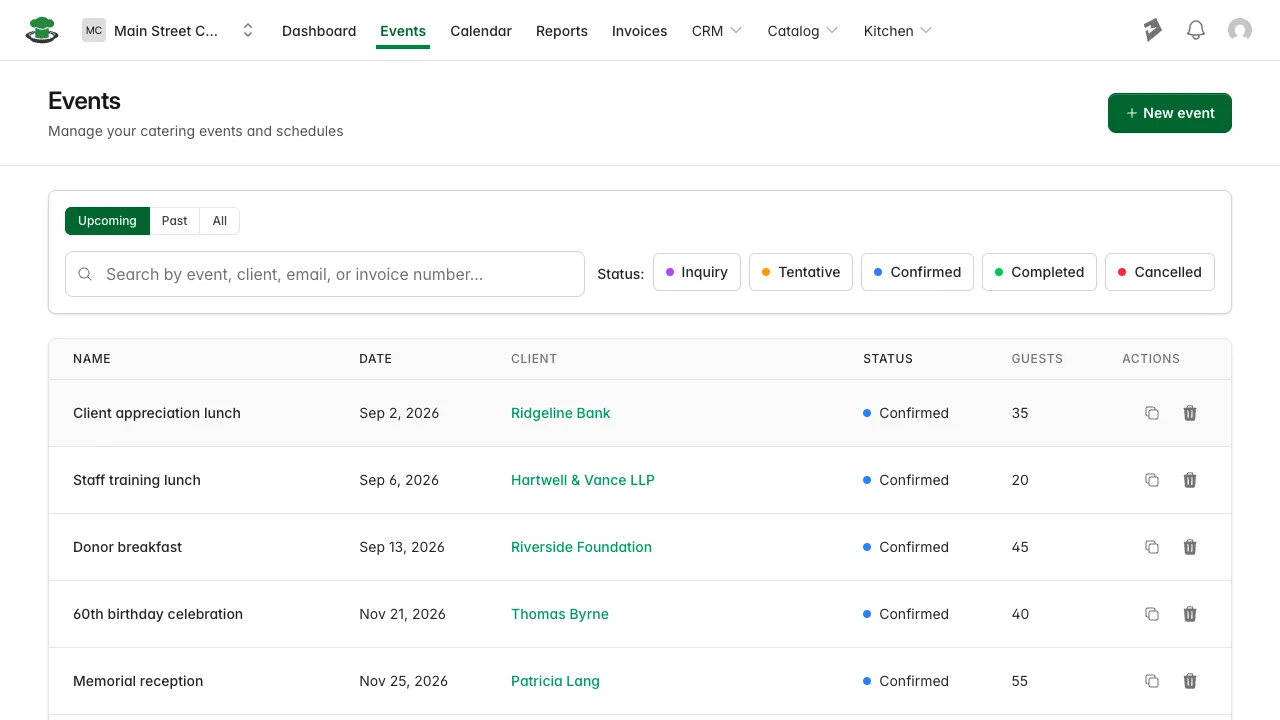Switch to the Past events tab
Screen dimensions: 1280x720
tap(175, 221)
